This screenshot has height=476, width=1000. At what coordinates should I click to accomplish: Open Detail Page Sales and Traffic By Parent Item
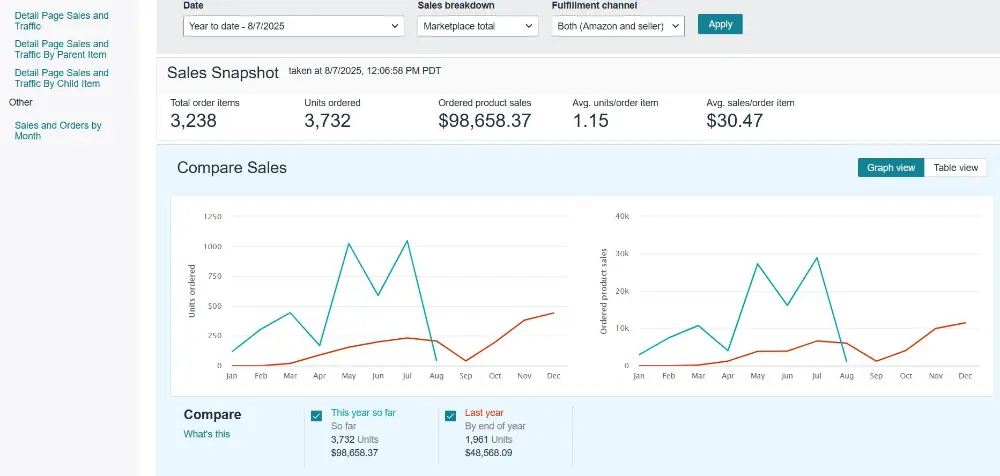[x=61, y=49]
